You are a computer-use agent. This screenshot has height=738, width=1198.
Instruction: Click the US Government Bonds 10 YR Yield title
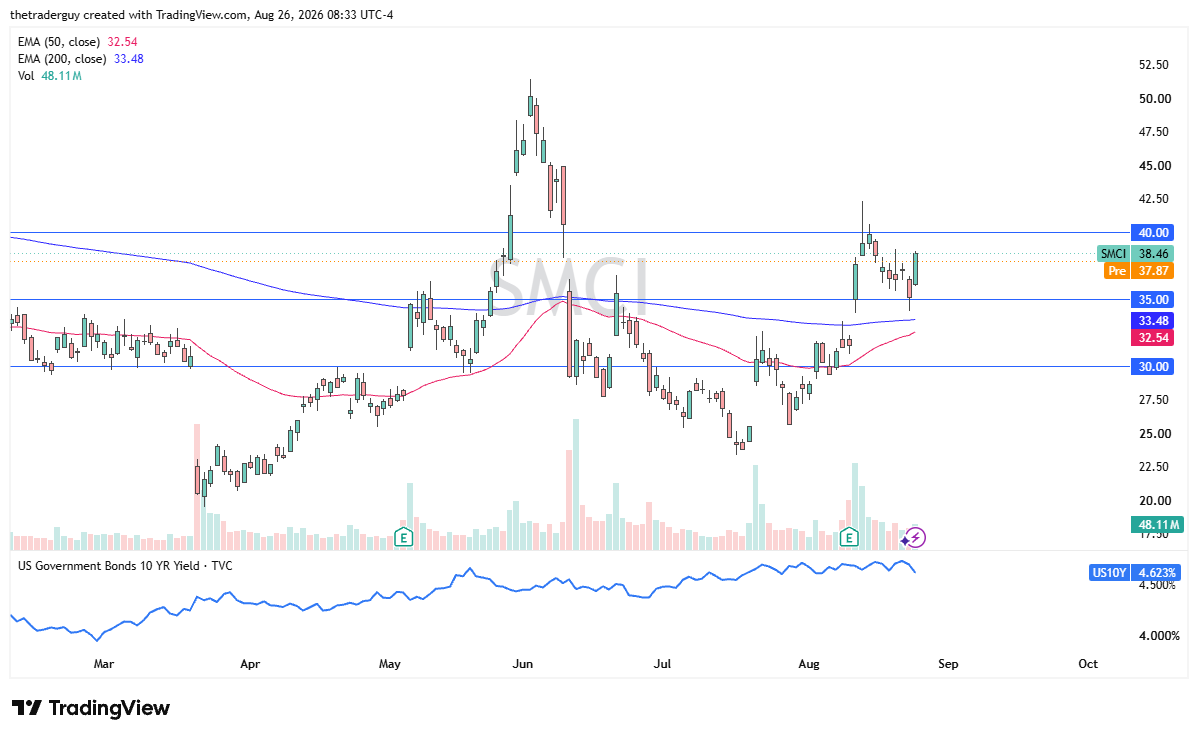[125, 566]
